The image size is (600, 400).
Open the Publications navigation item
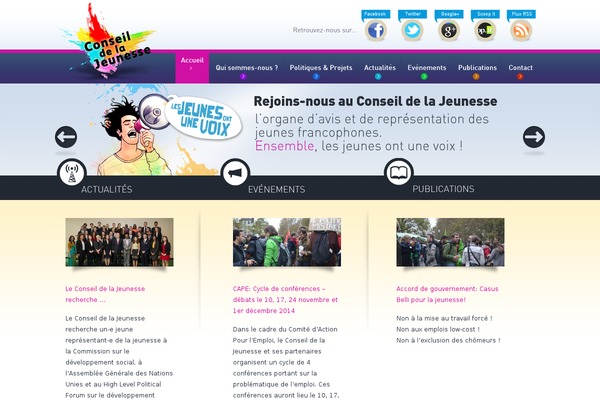click(x=477, y=68)
